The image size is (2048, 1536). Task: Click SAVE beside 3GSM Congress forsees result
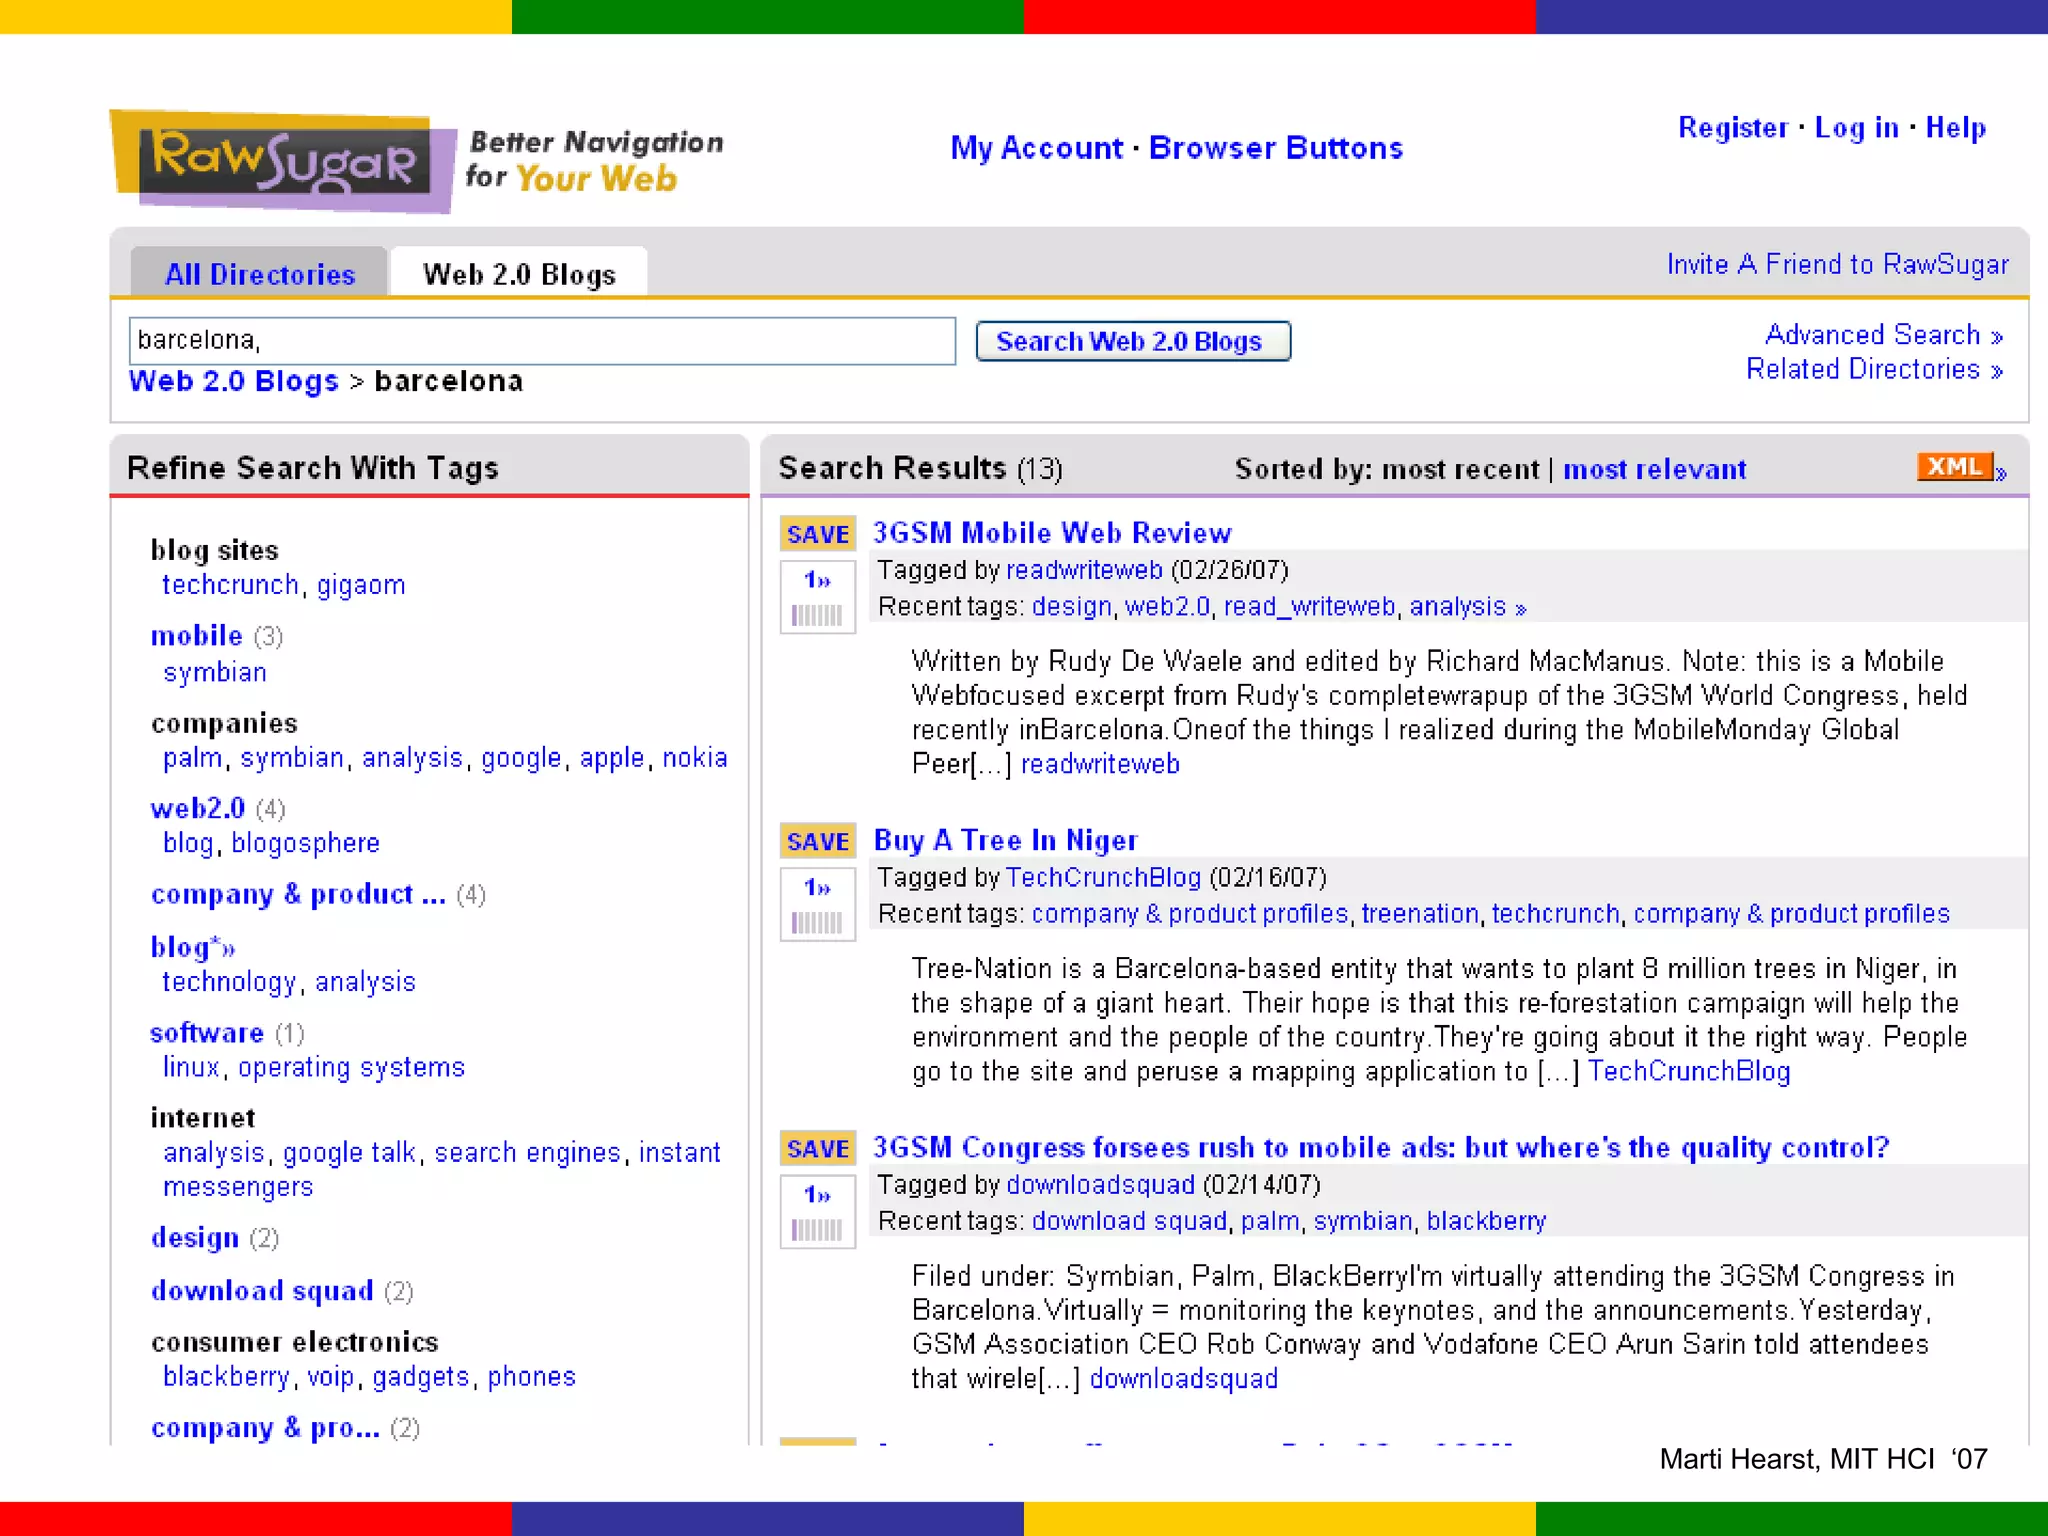(817, 1148)
